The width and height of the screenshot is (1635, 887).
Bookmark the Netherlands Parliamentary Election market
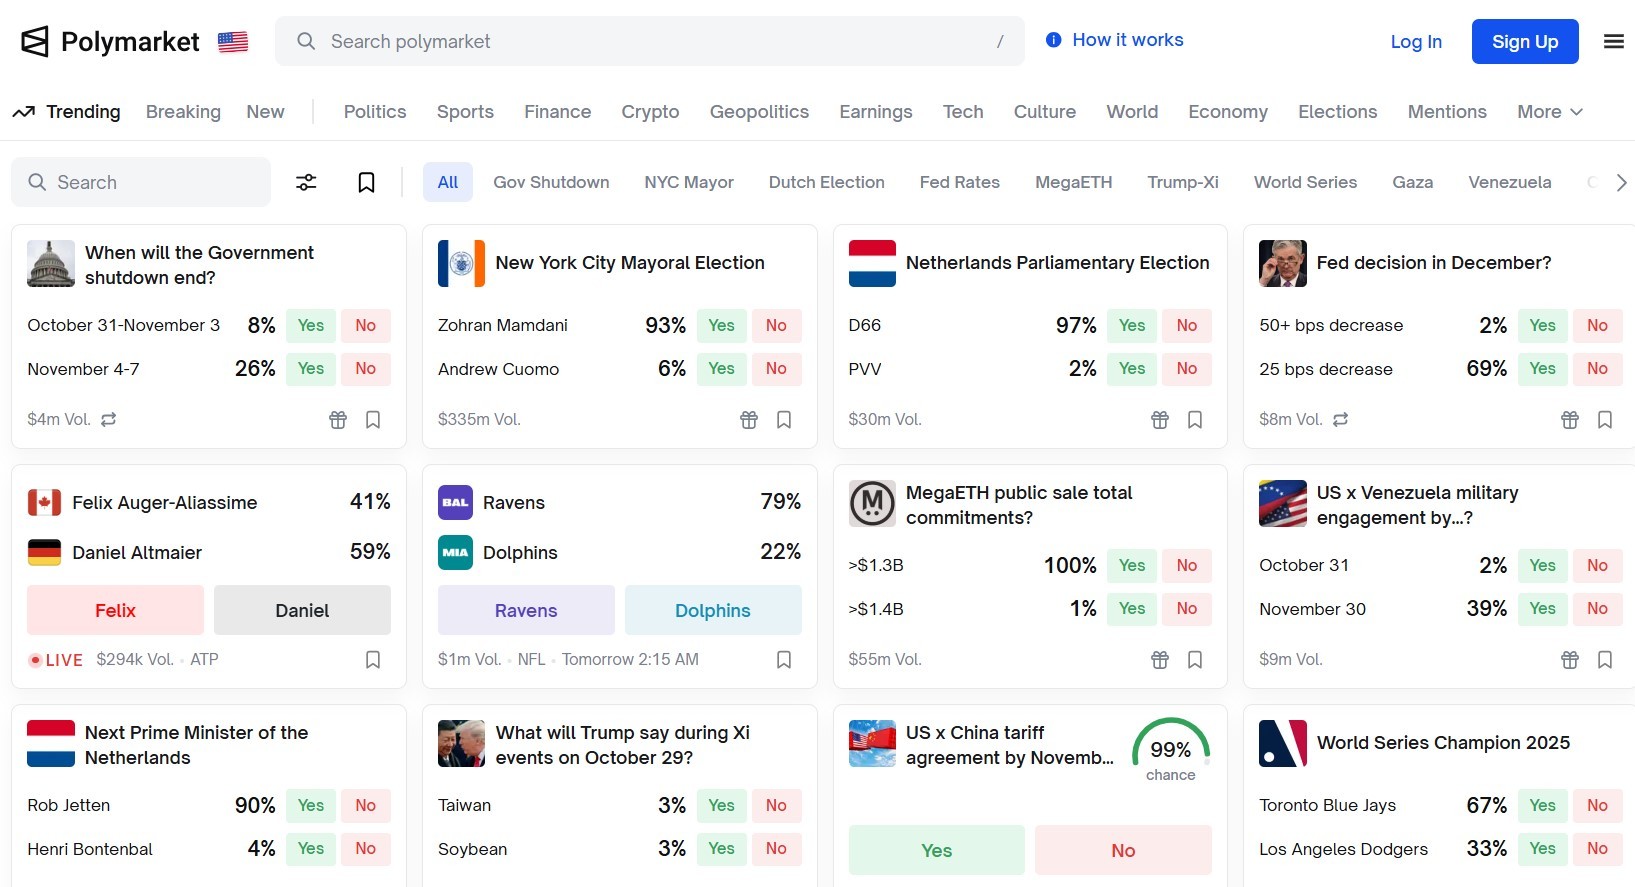1194,420
